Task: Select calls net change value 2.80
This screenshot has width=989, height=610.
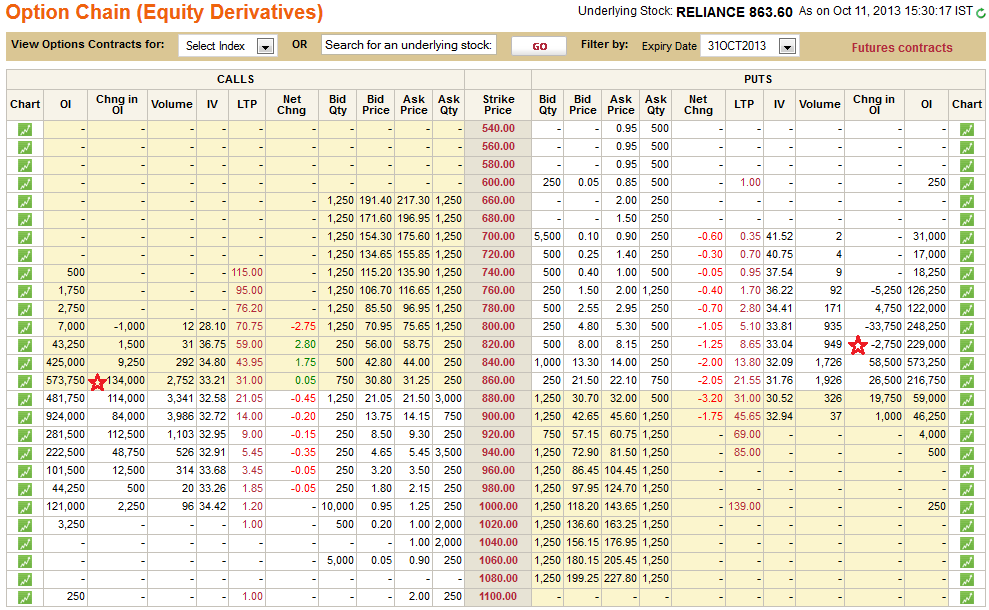Action: point(305,344)
